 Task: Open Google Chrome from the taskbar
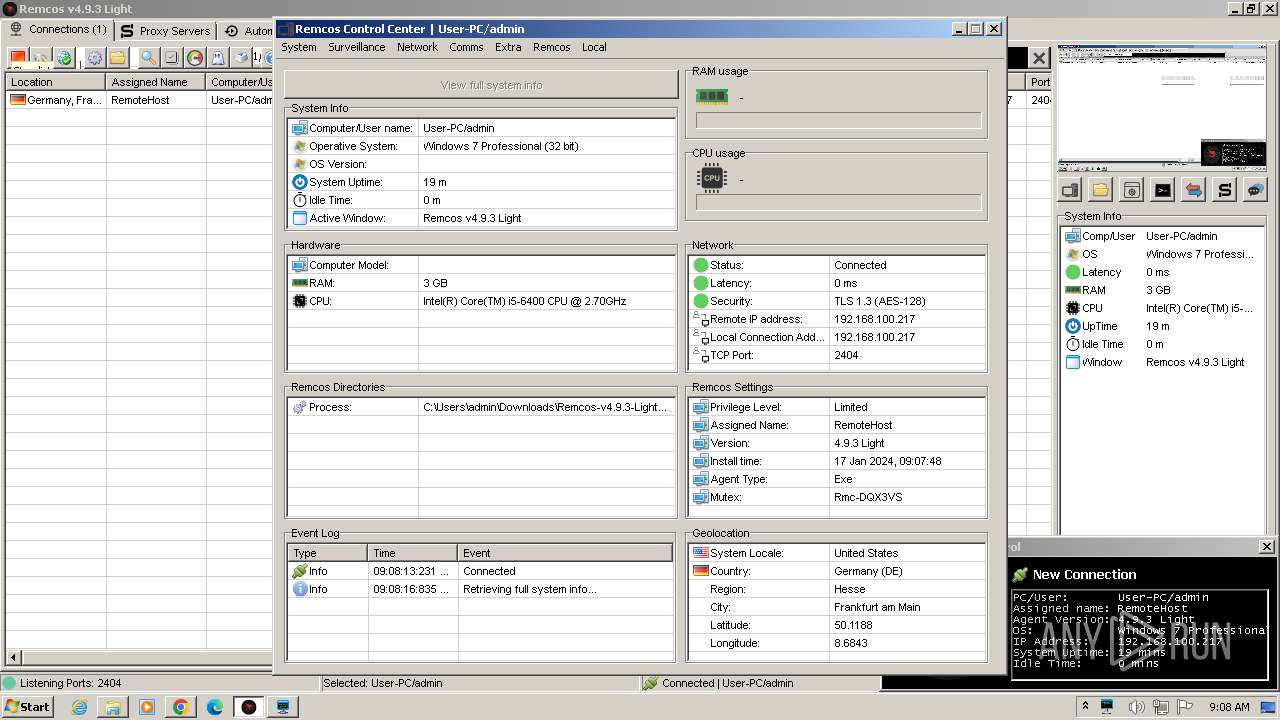181,707
